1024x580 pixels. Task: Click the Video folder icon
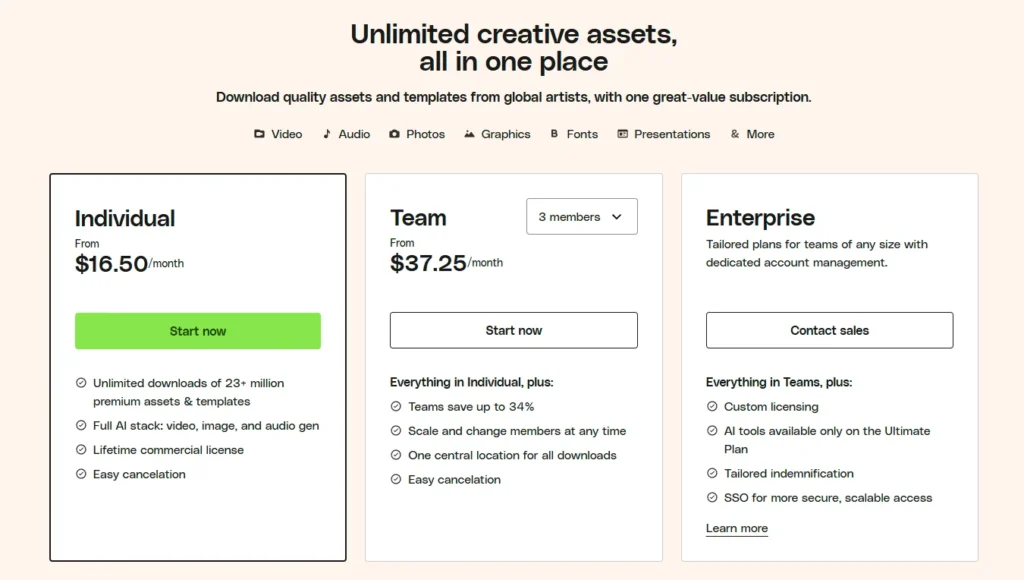pos(259,134)
